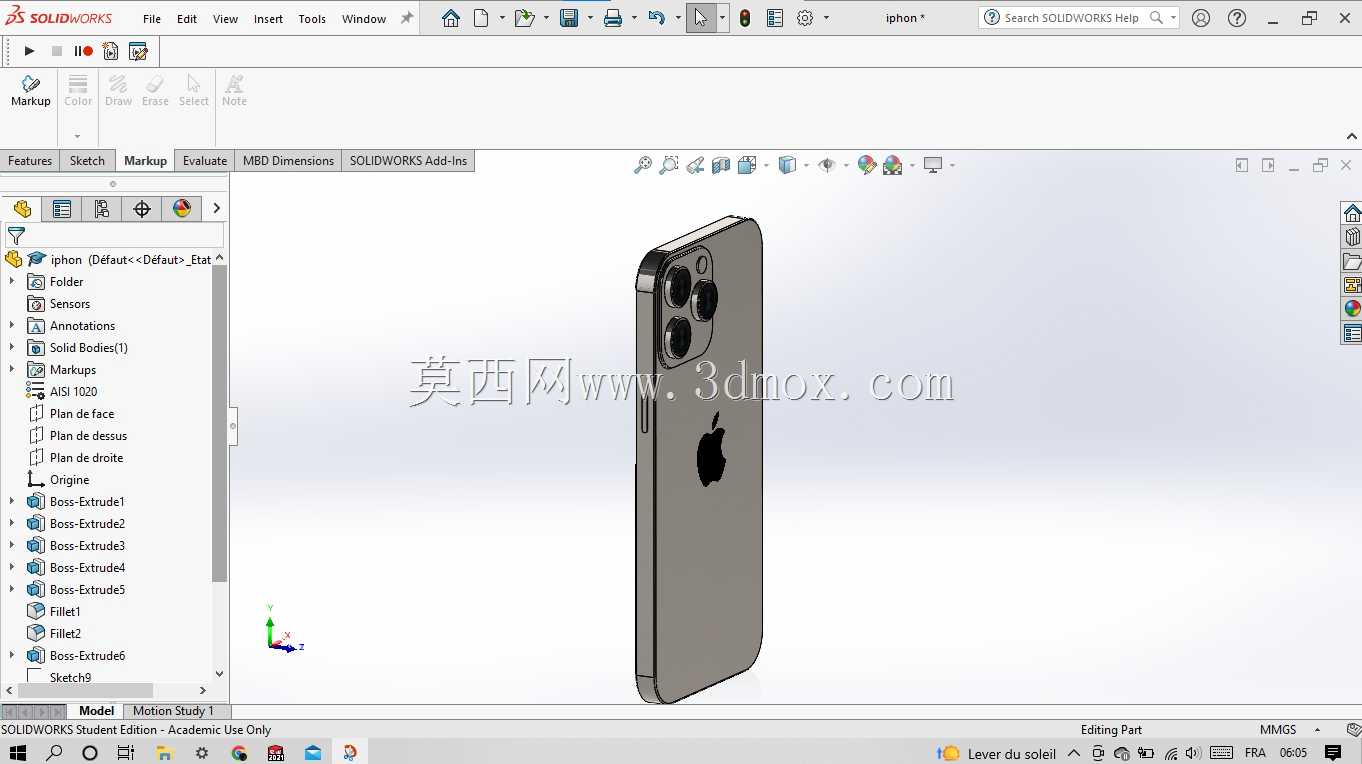The width and height of the screenshot is (1362, 764).
Task: Create a new document with New icon
Action: click(x=481, y=18)
